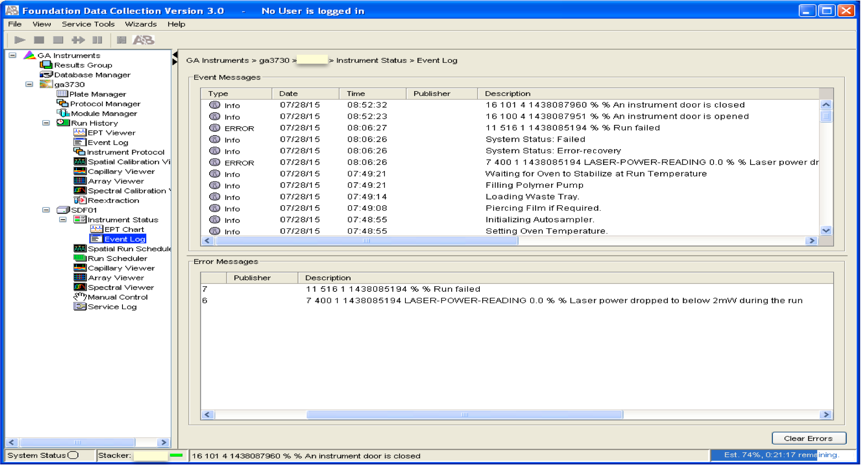Open Run Scheduler under SDF01

[x=117, y=258]
